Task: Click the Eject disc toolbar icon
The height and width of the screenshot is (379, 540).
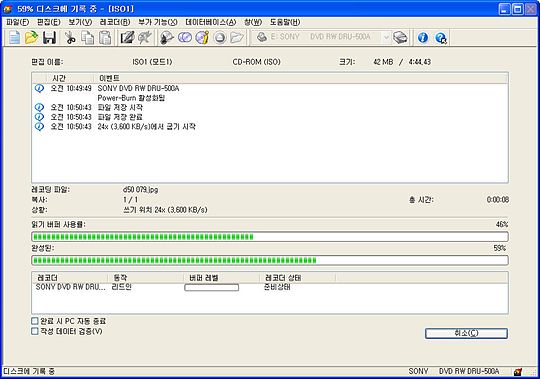Action: coord(220,38)
